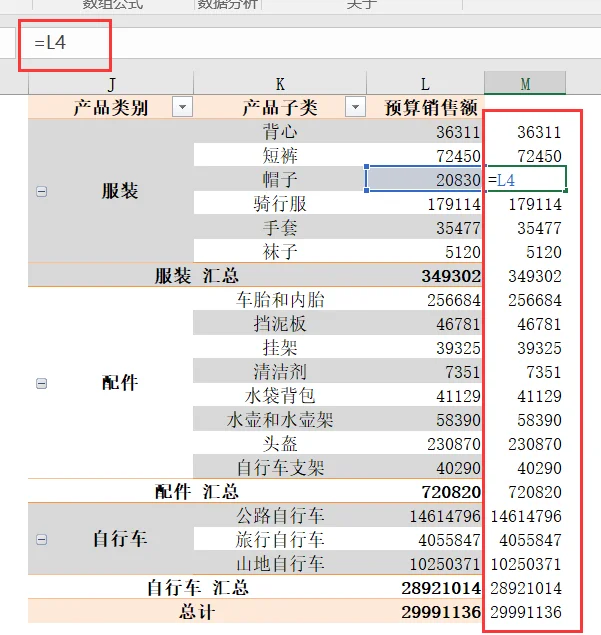Select the 车胎和内胎 cell
The width and height of the screenshot is (601, 635).
point(280,300)
